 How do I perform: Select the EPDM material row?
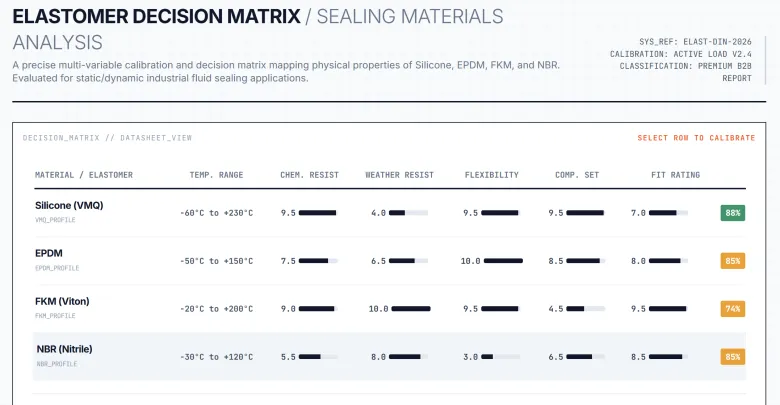pos(390,261)
